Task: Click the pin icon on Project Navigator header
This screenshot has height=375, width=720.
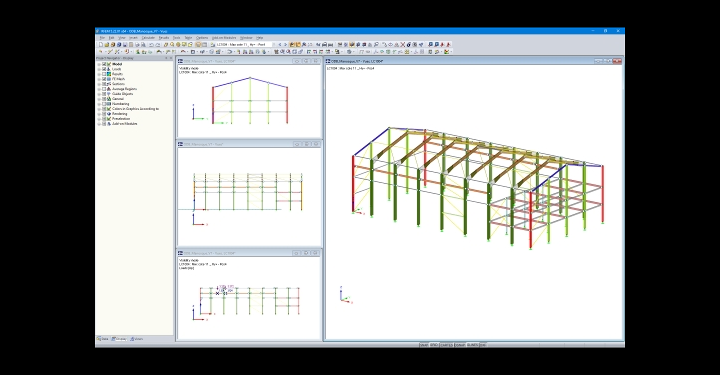Action: [166, 58]
